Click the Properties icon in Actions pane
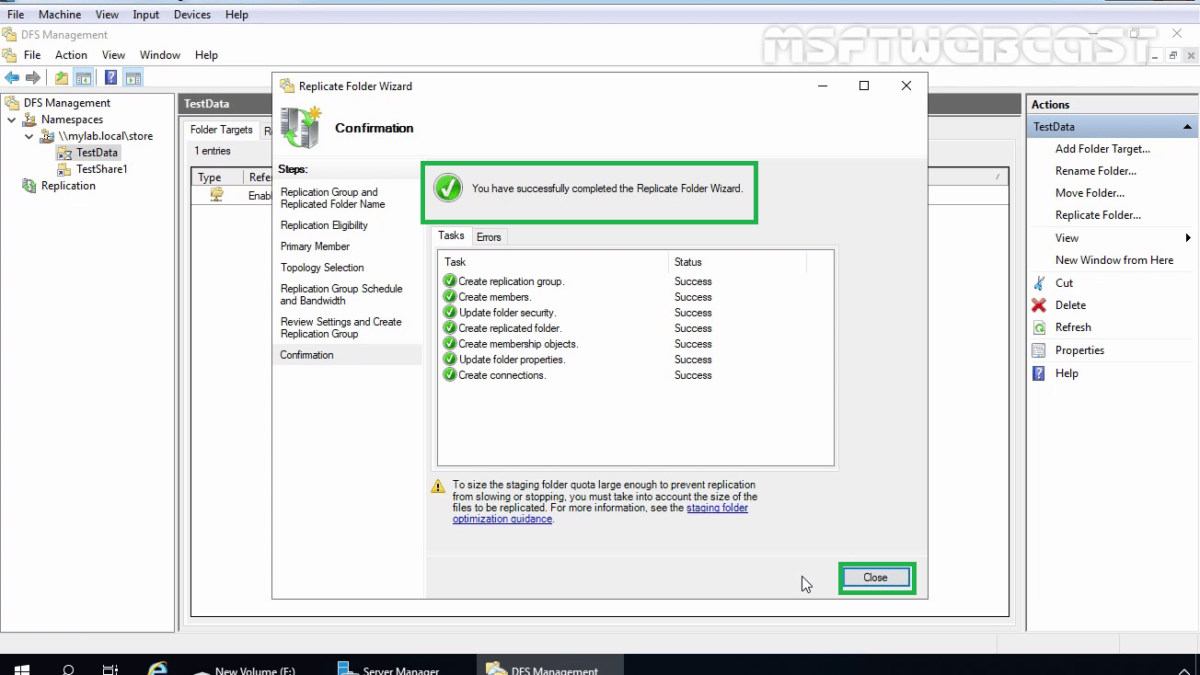Screen dimensions: 1200x675 tap(1039, 350)
